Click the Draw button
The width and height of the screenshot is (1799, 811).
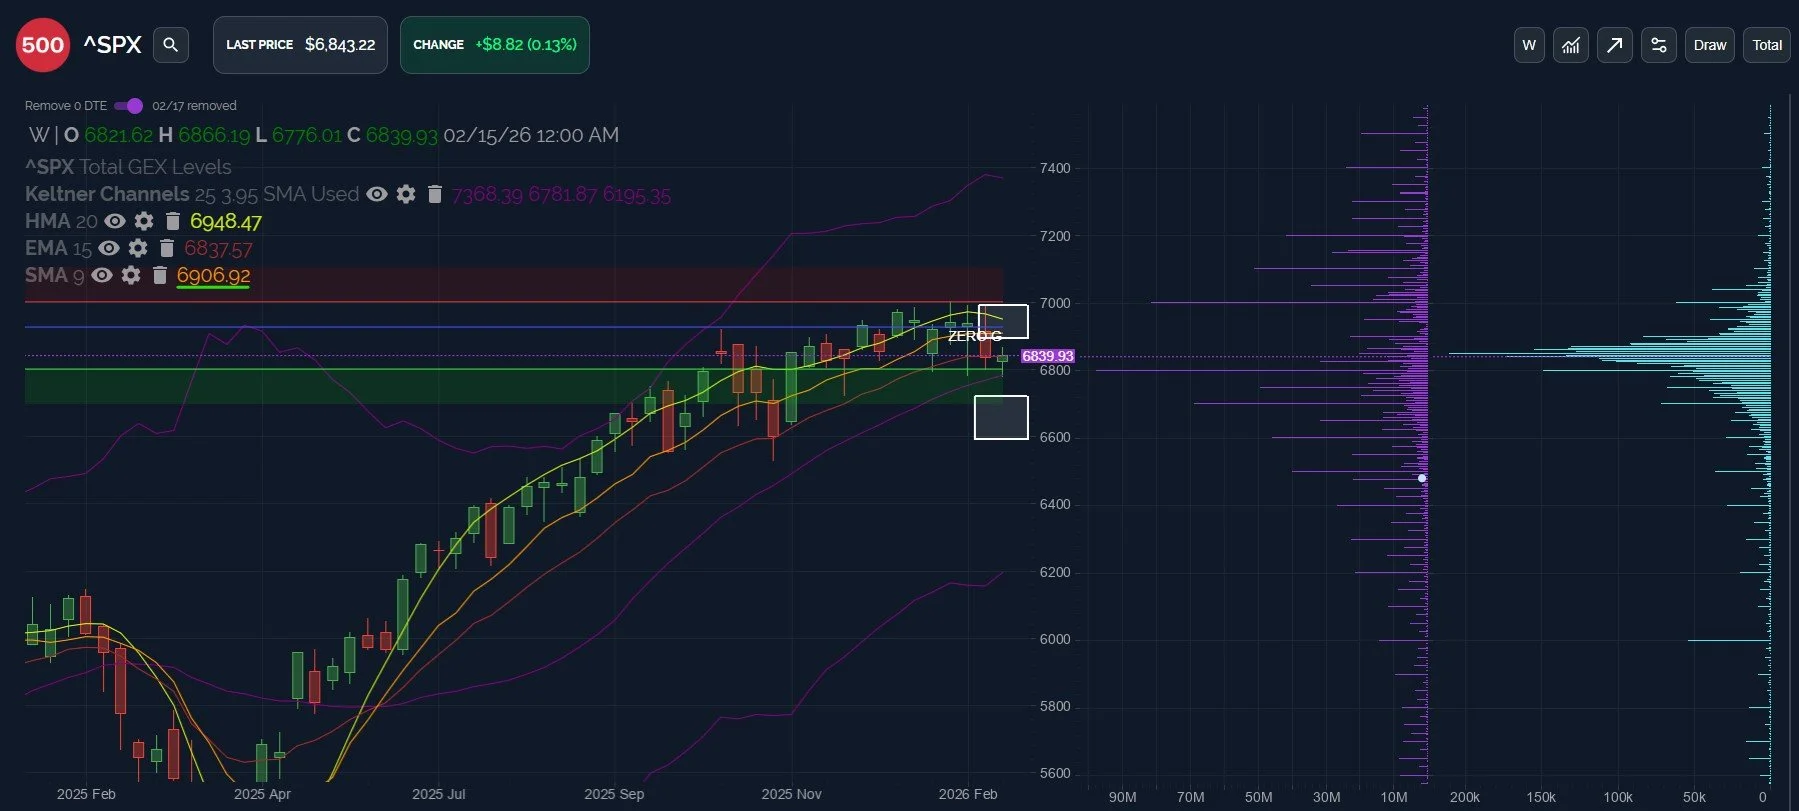click(1710, 45)
